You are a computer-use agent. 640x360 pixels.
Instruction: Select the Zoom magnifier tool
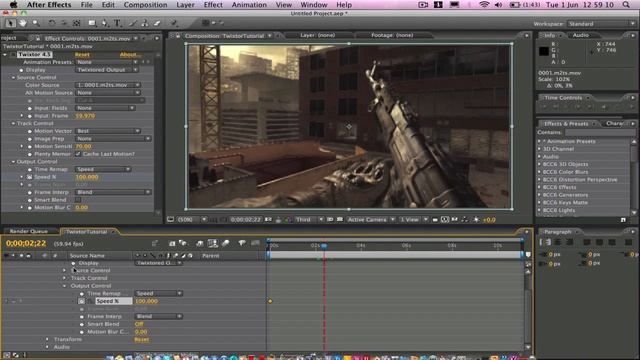point(36,23)
